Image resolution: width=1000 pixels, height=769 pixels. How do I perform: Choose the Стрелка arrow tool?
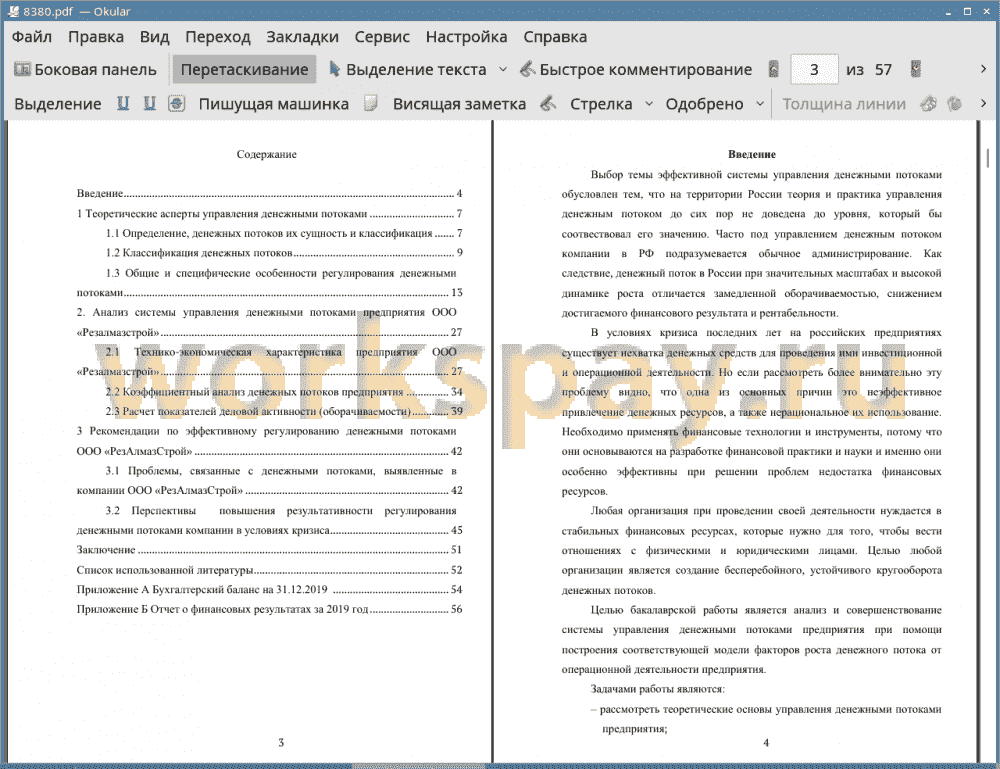tap(601, 104)
